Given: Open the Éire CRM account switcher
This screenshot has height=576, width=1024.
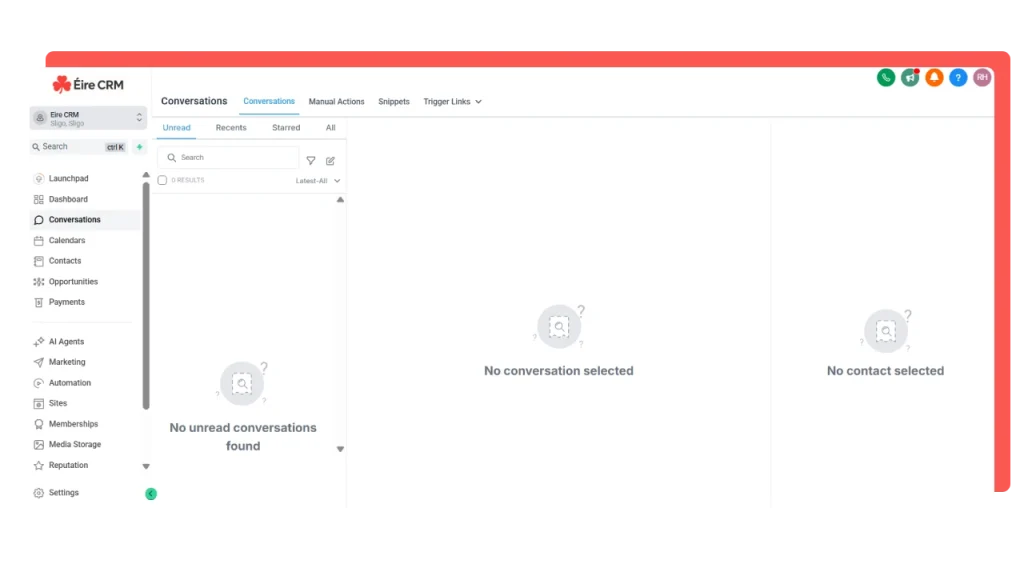Looking at the screenshot, I should [x=88, y=118].
